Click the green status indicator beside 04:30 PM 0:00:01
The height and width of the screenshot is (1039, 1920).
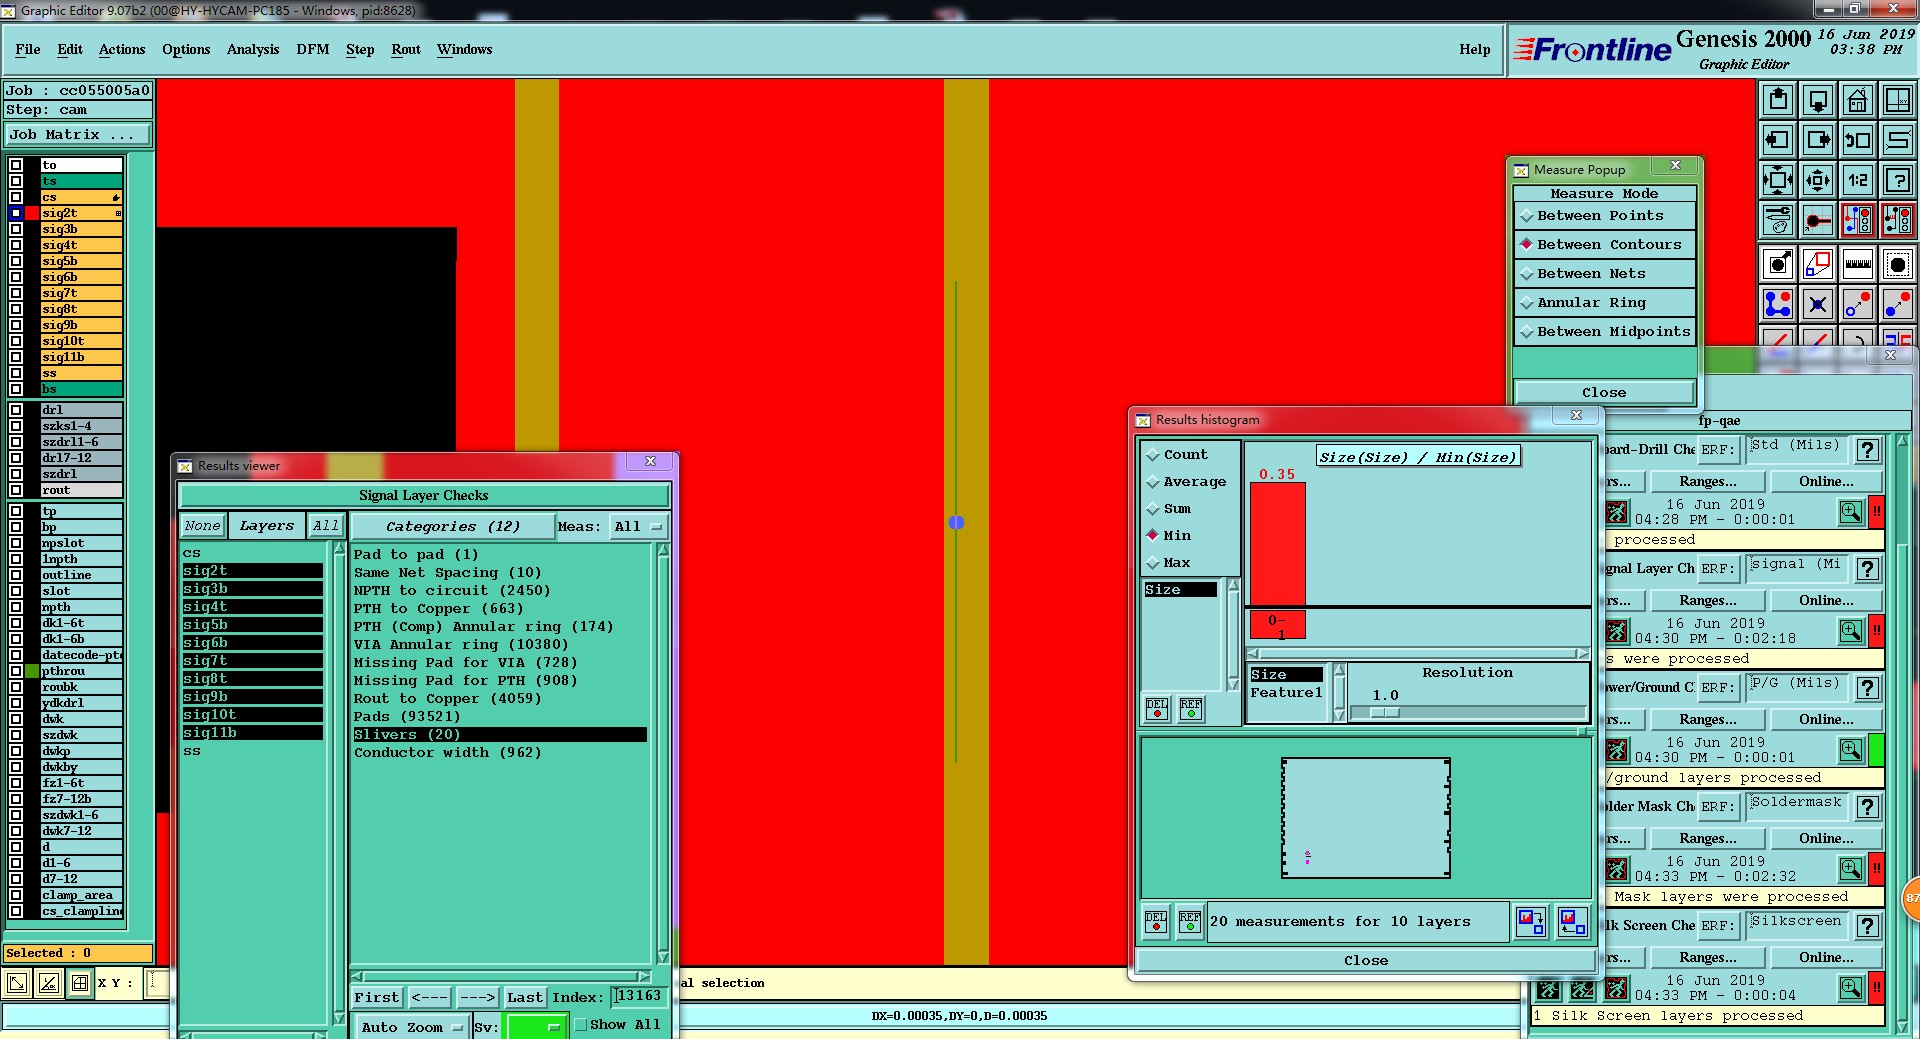[1876, 750]
